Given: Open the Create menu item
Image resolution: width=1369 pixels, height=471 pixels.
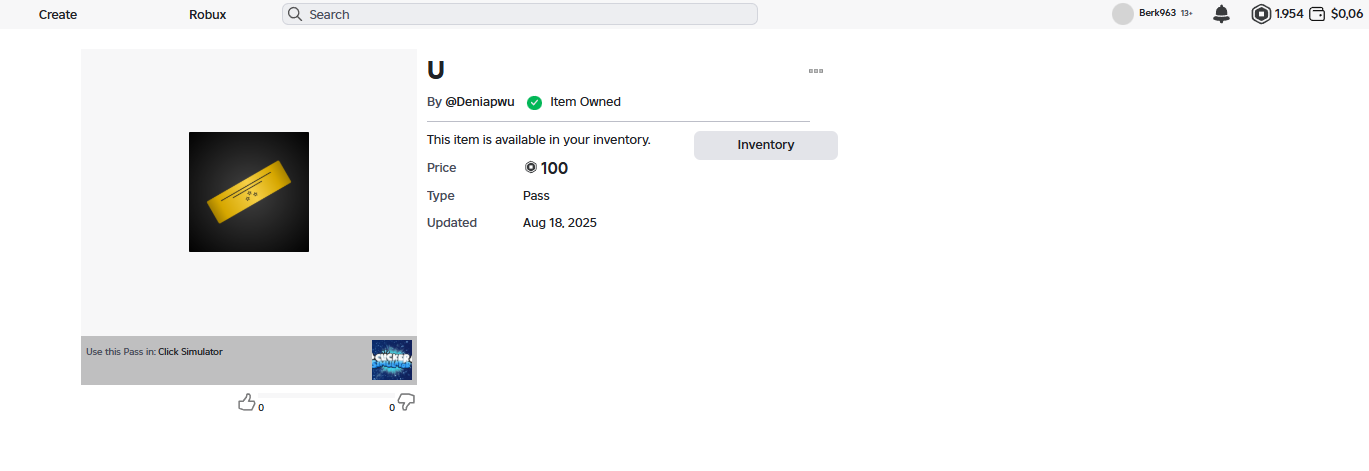Looking at the screenshot, I should pyautogui.click(x=58, y=15).
